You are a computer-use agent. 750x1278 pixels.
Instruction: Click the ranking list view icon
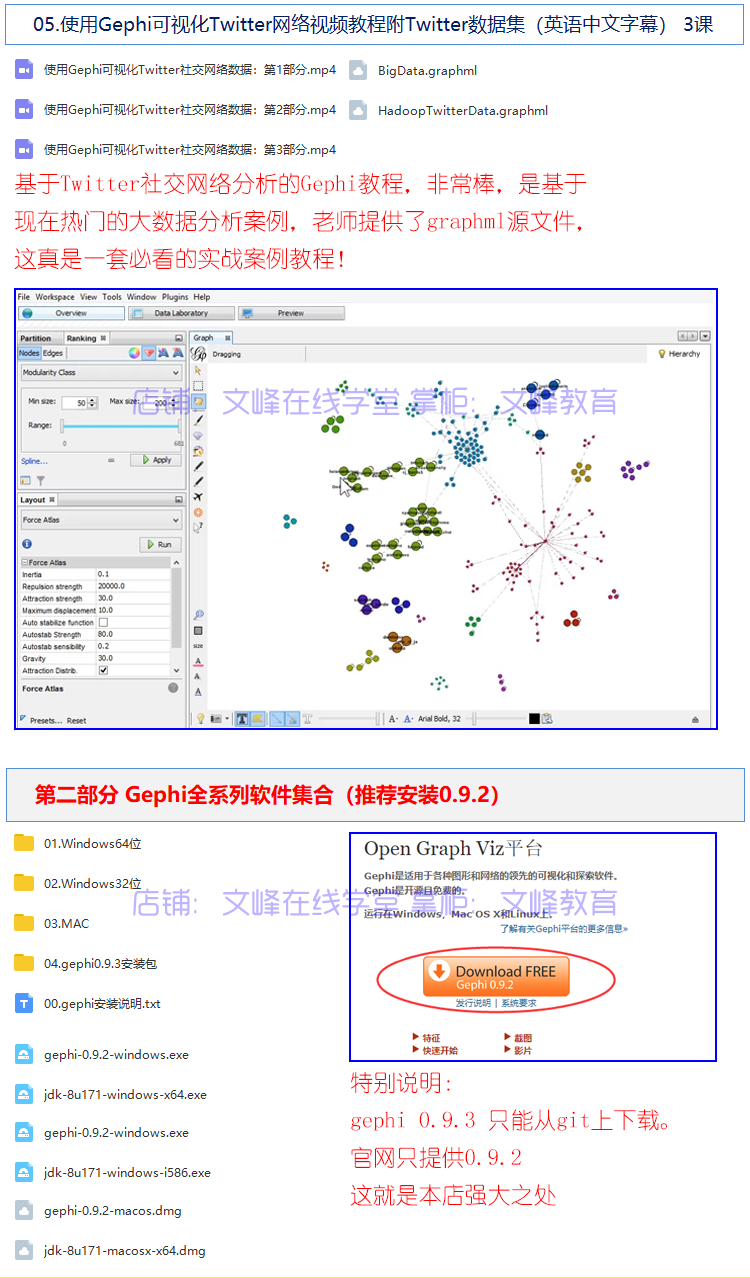[25, 480]
